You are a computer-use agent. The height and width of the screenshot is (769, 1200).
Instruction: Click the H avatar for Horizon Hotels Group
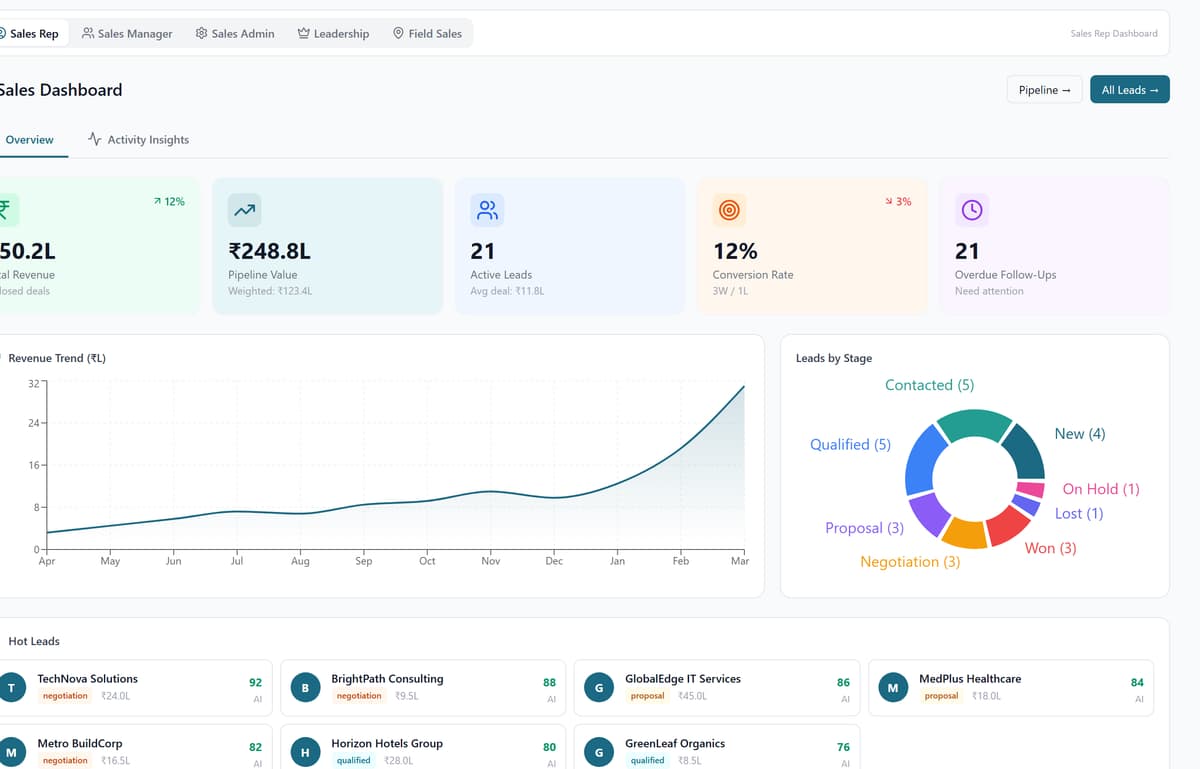click(x=305, y=752)
